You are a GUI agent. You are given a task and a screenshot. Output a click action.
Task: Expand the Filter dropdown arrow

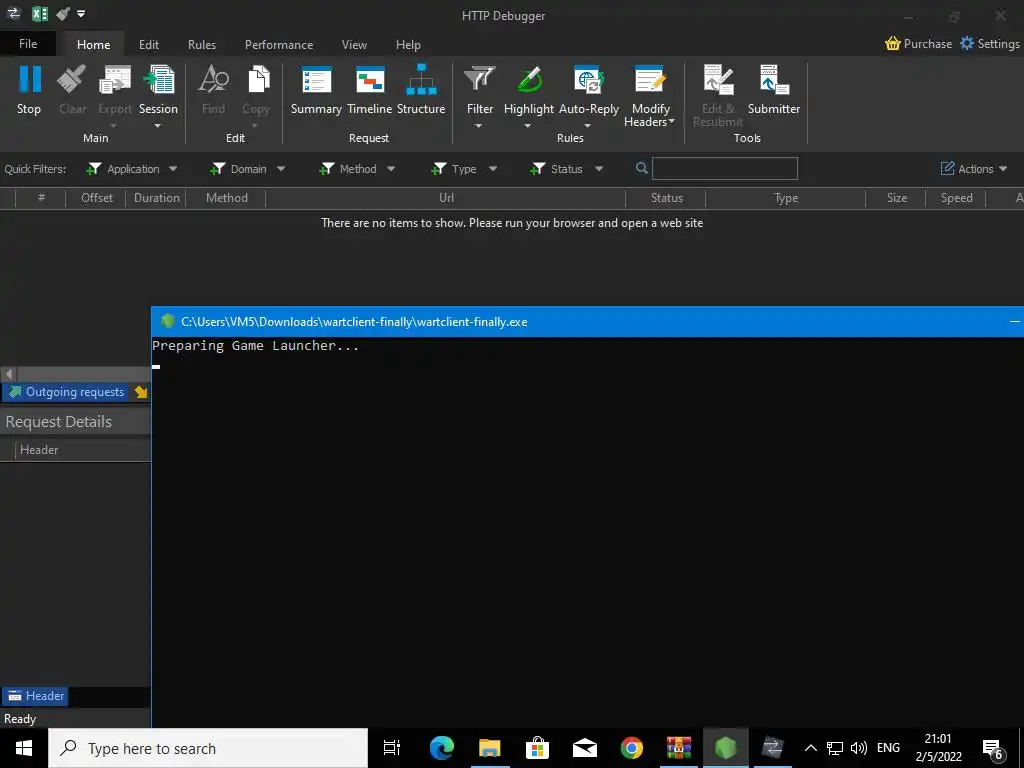click(x=479, y=125)
